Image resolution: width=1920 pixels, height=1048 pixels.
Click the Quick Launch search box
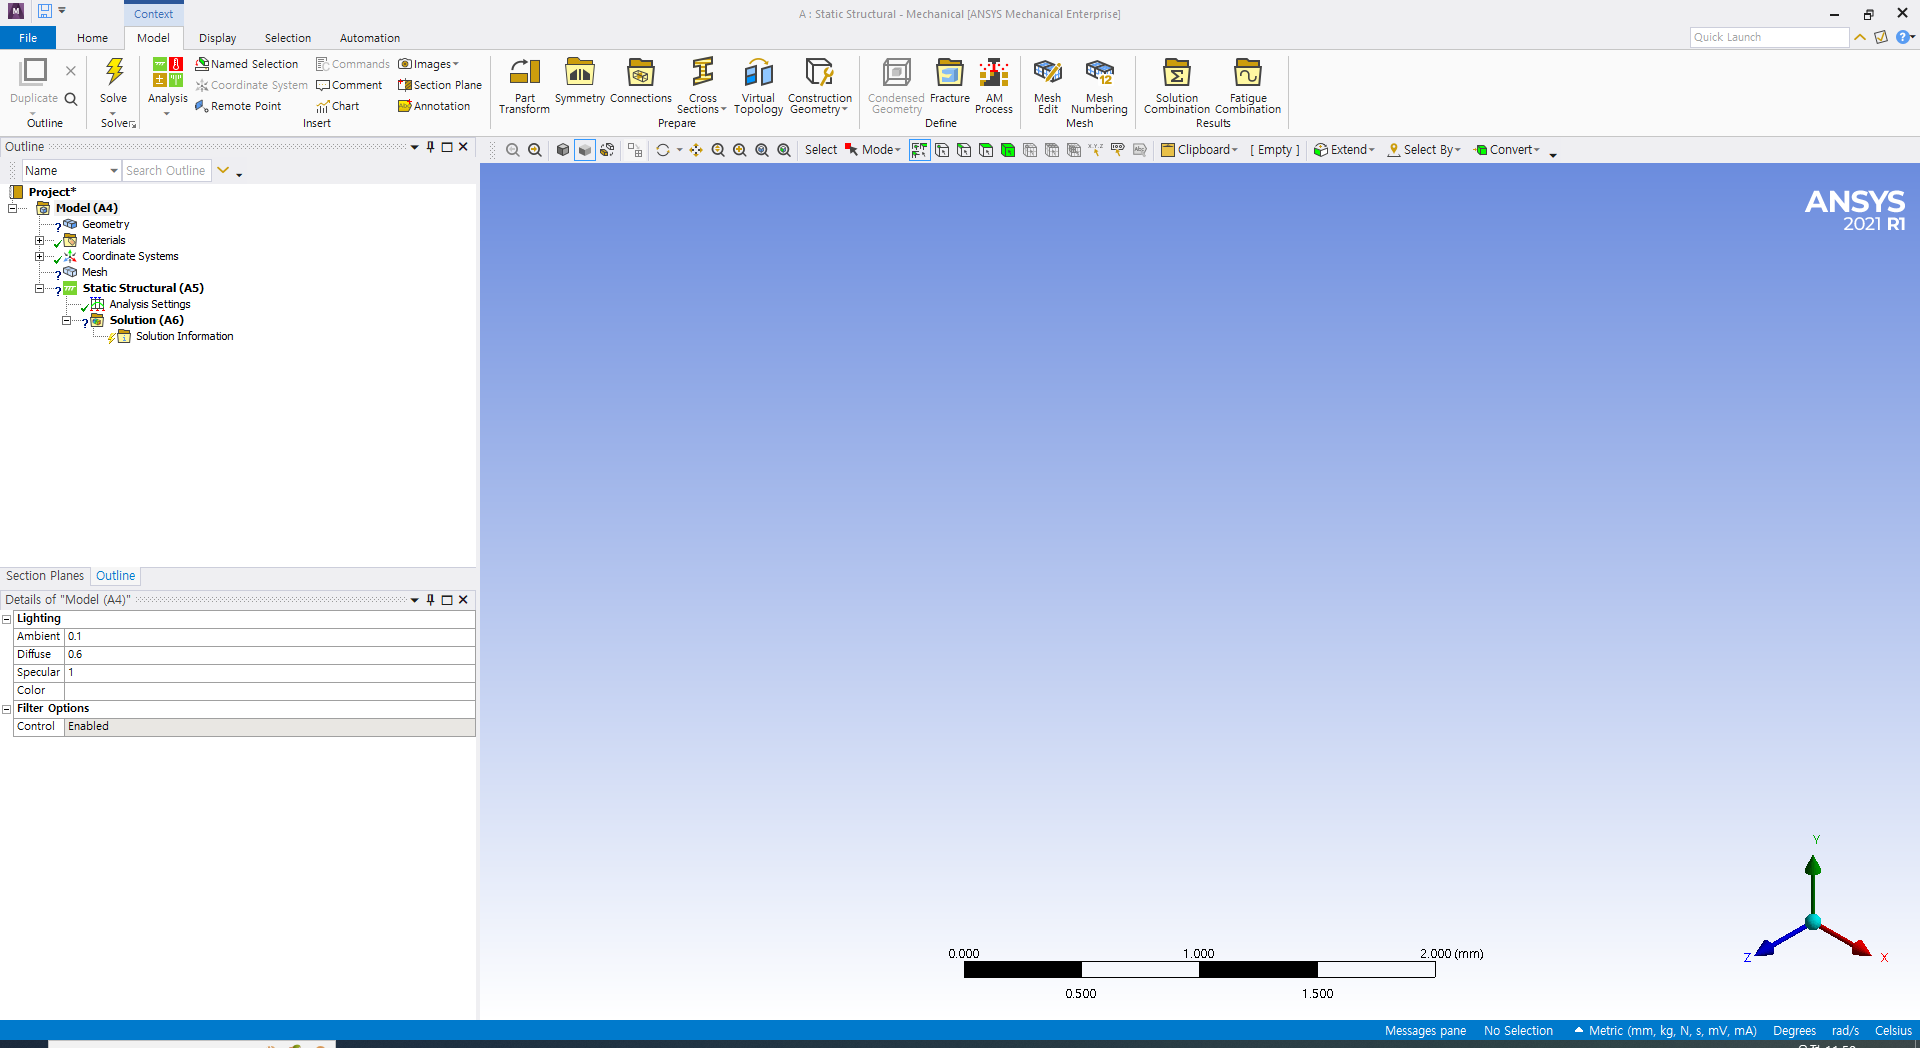(1769, 37)
